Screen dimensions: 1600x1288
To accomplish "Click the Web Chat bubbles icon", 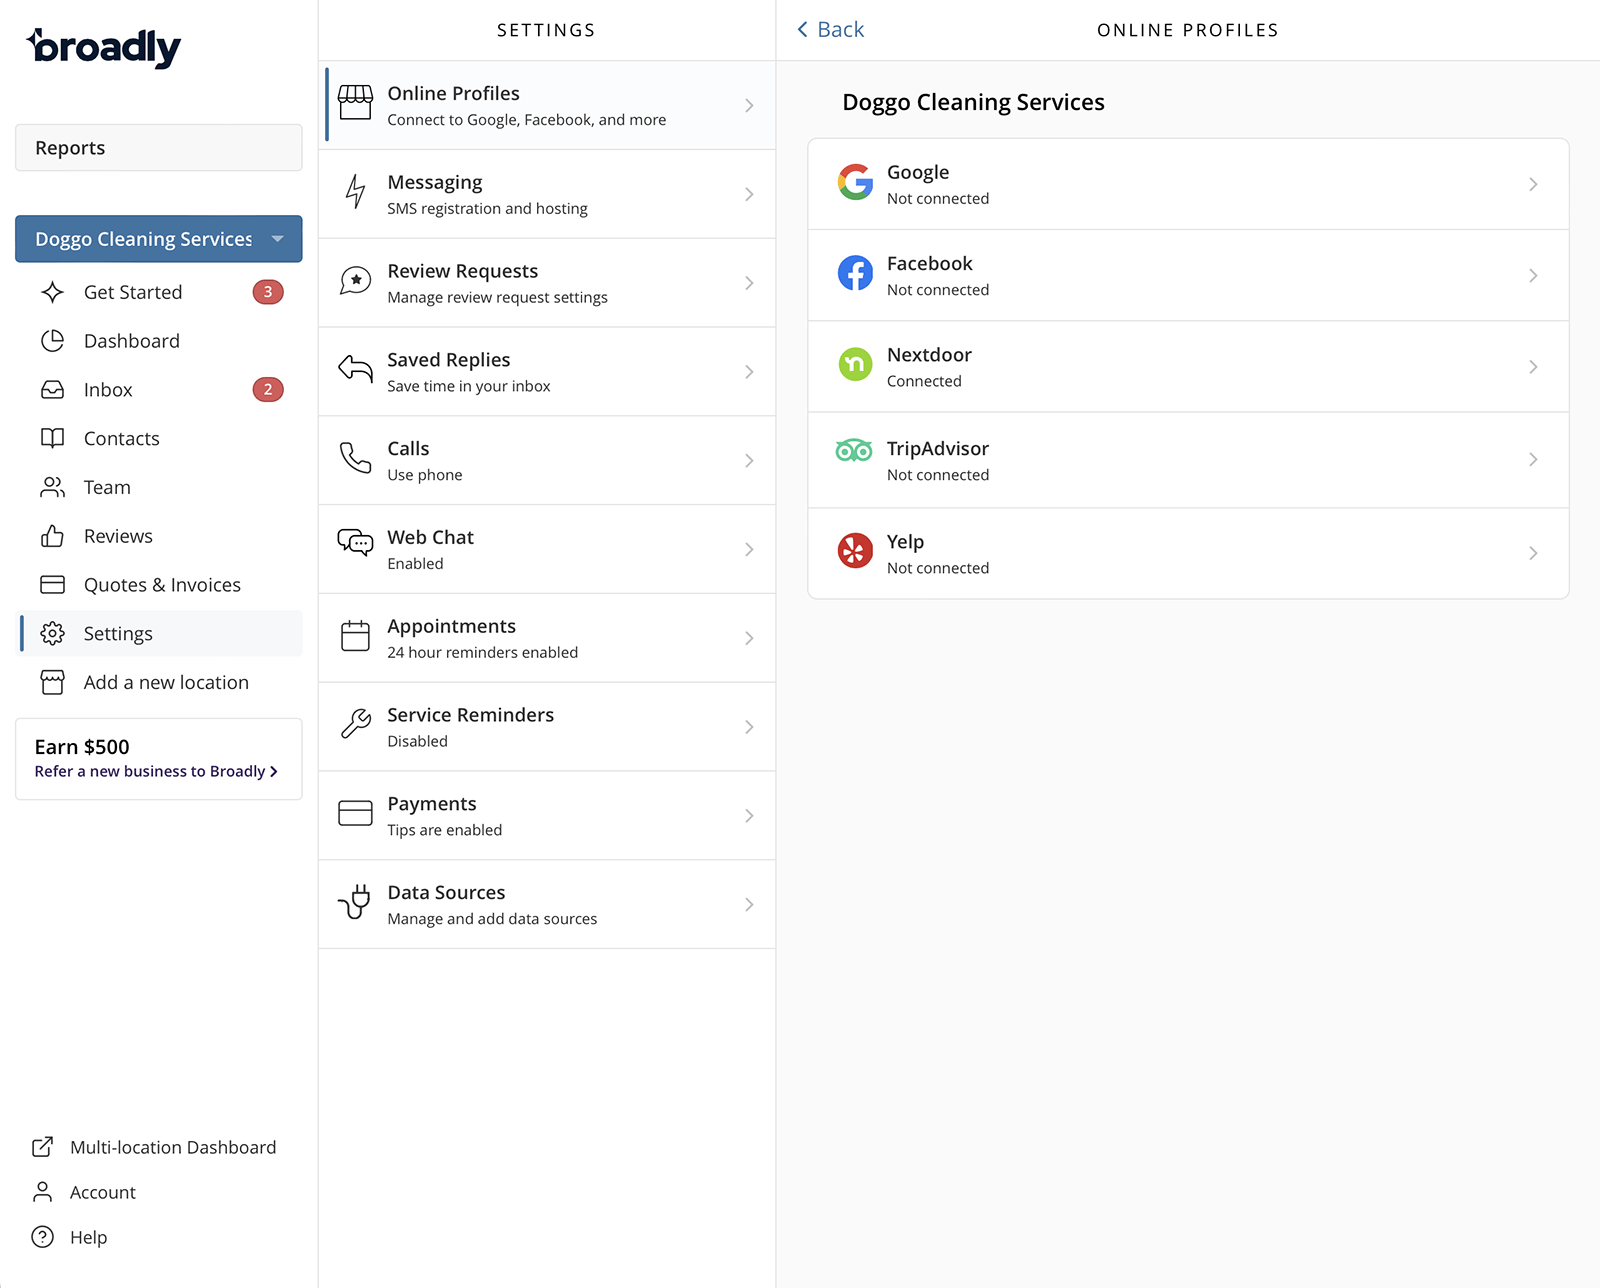I will point(355,542).
